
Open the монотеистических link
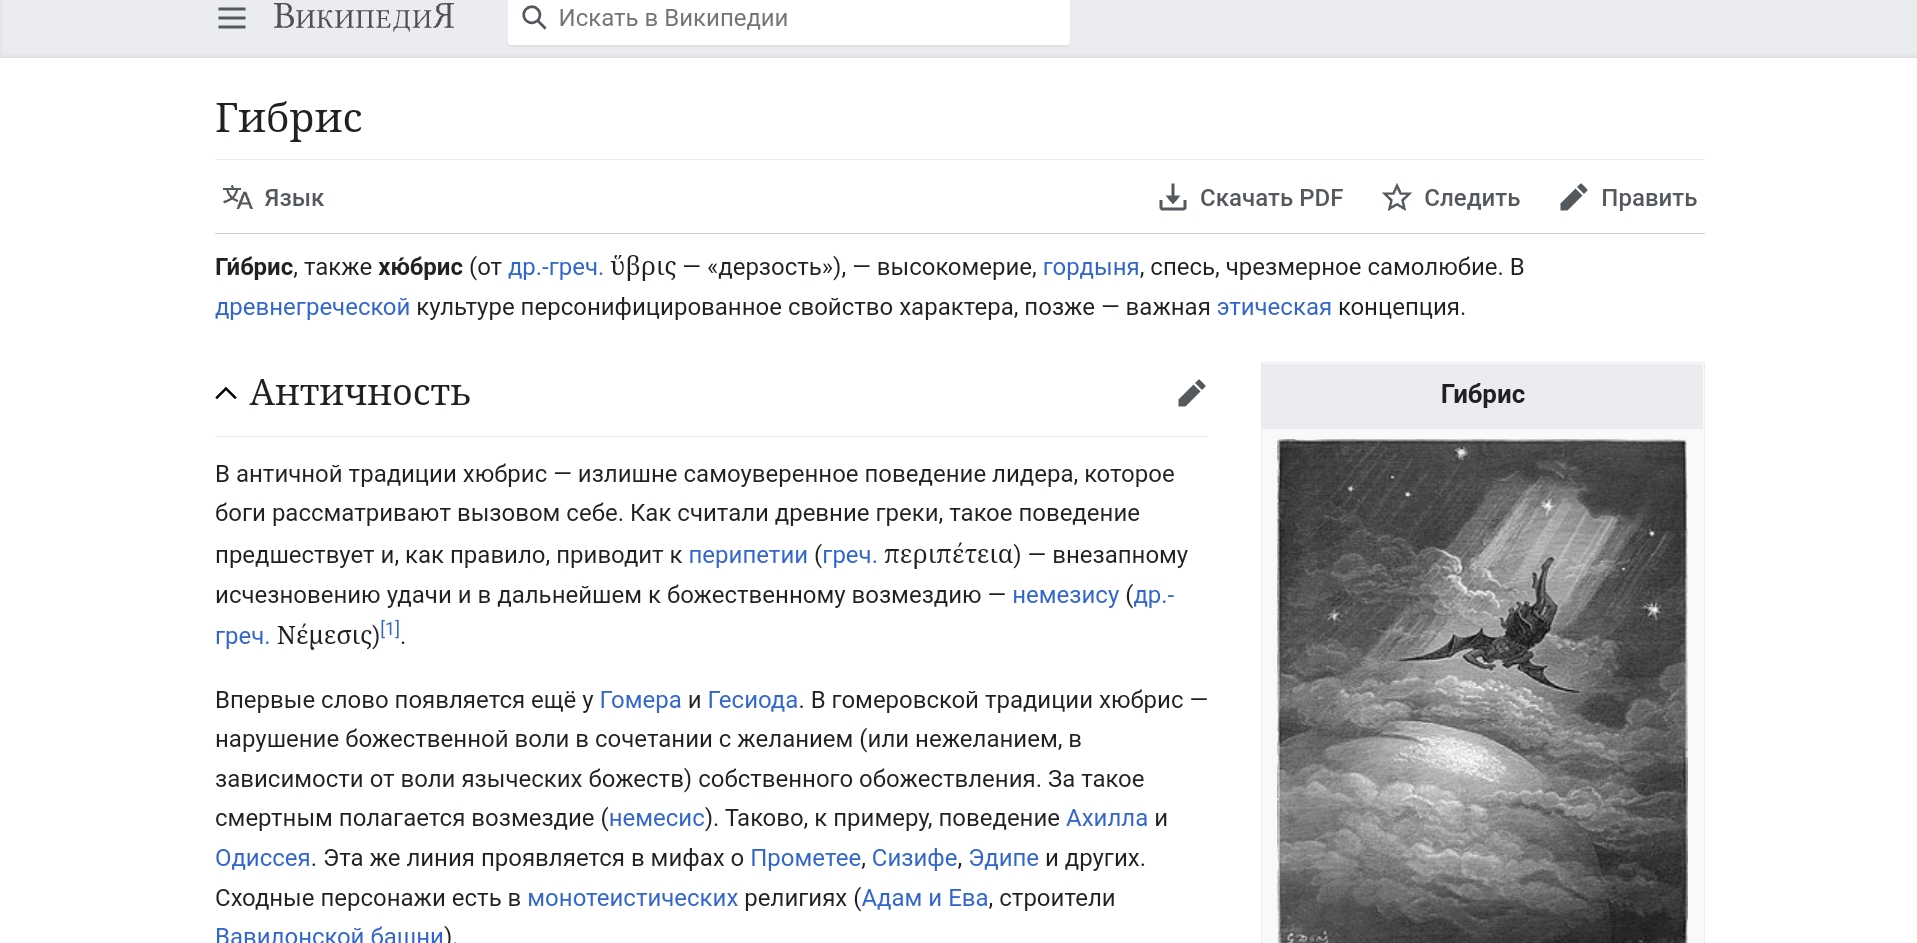coord(633,898)
